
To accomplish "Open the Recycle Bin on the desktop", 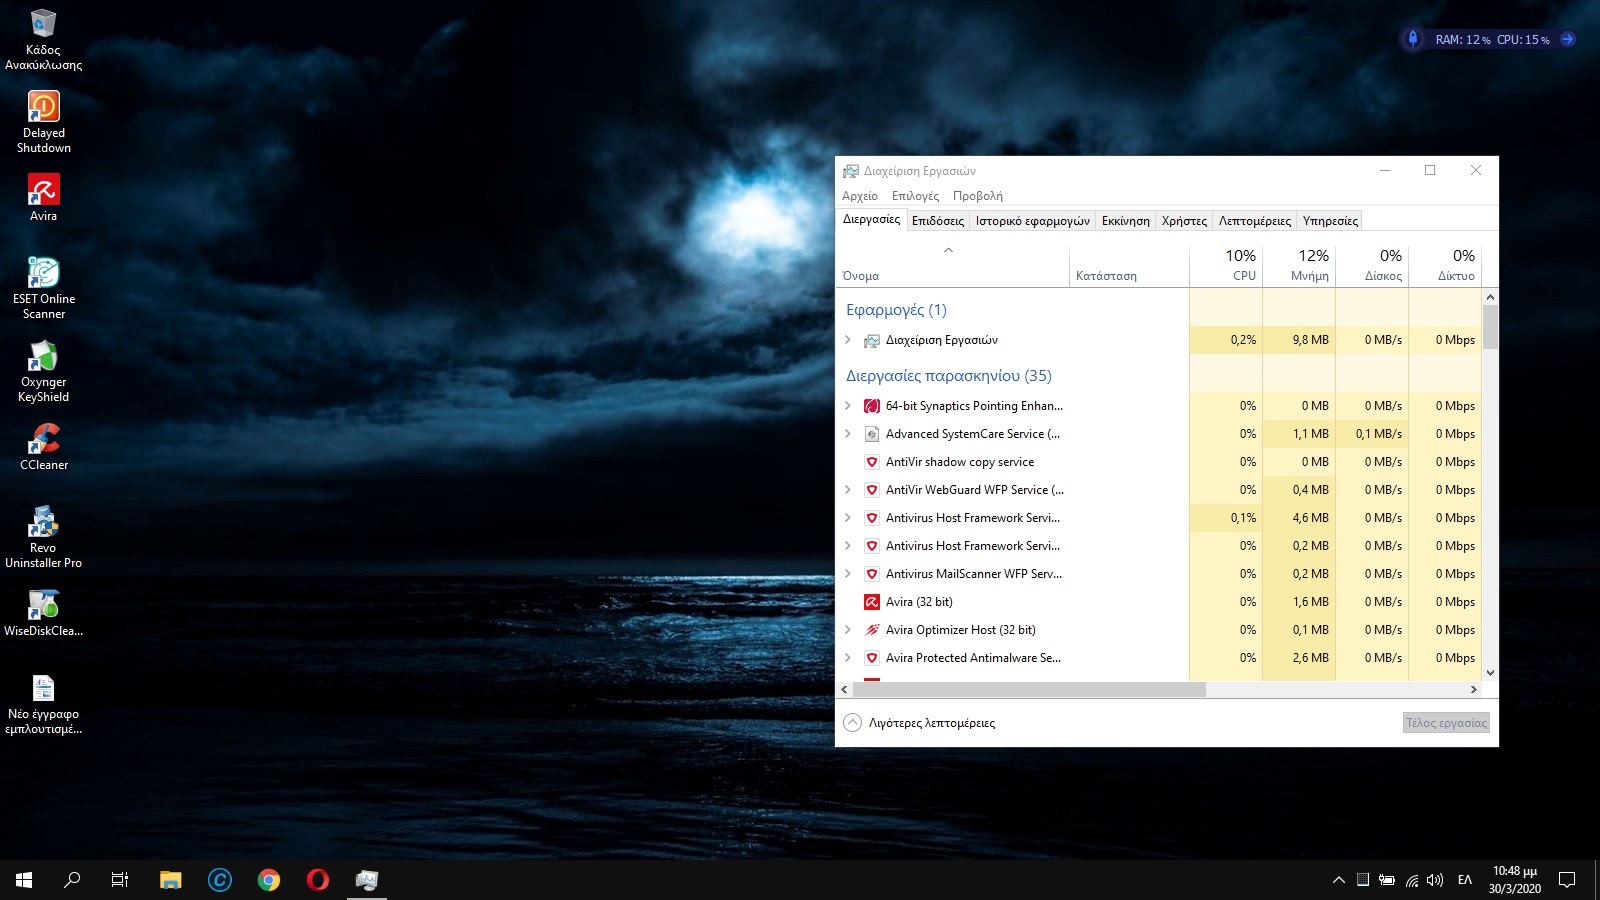I will click(43, 38).
